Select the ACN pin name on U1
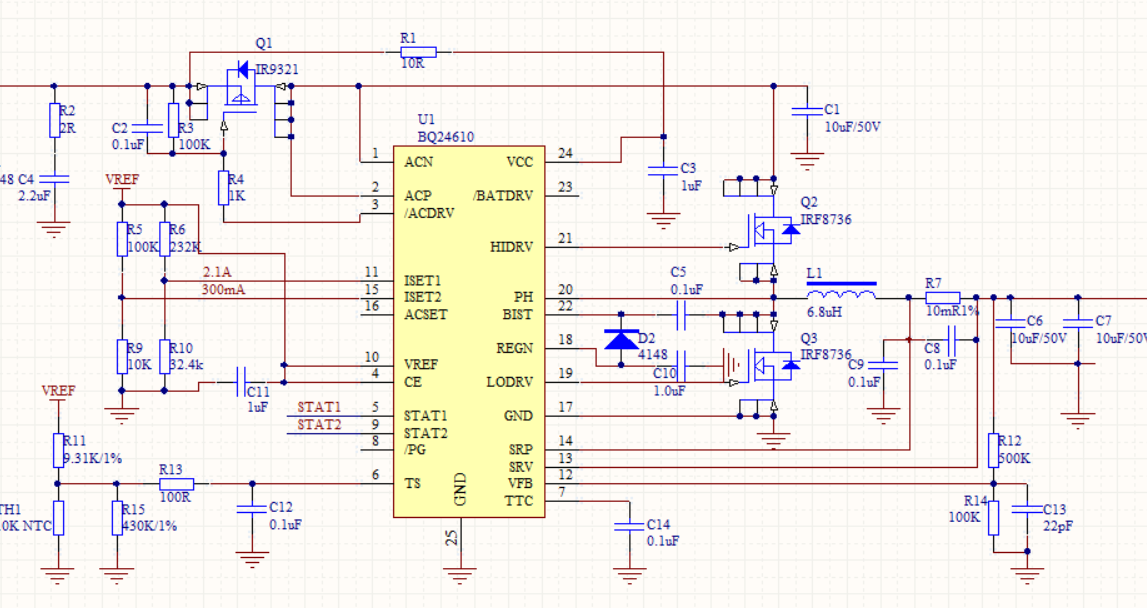Image resolution: width=1147 pixels, height=608 pixels. 418,162
